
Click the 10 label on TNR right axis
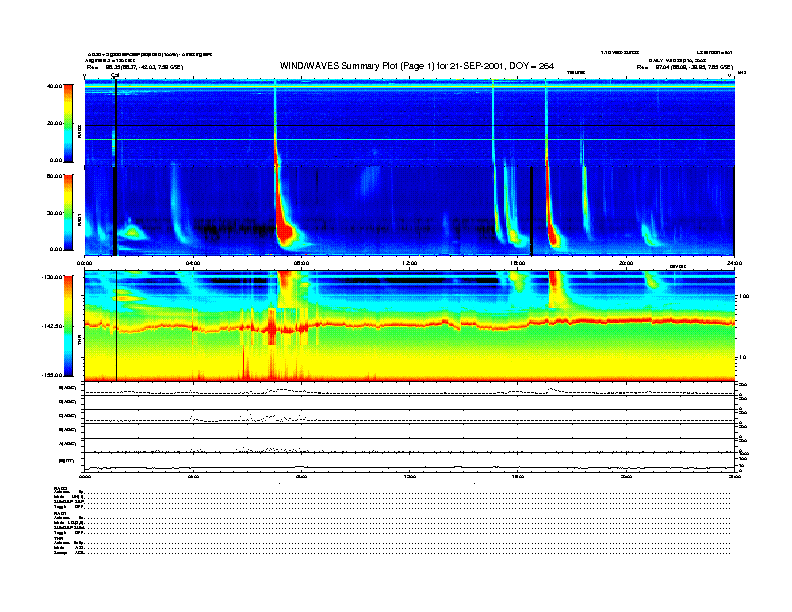[742, 357]
